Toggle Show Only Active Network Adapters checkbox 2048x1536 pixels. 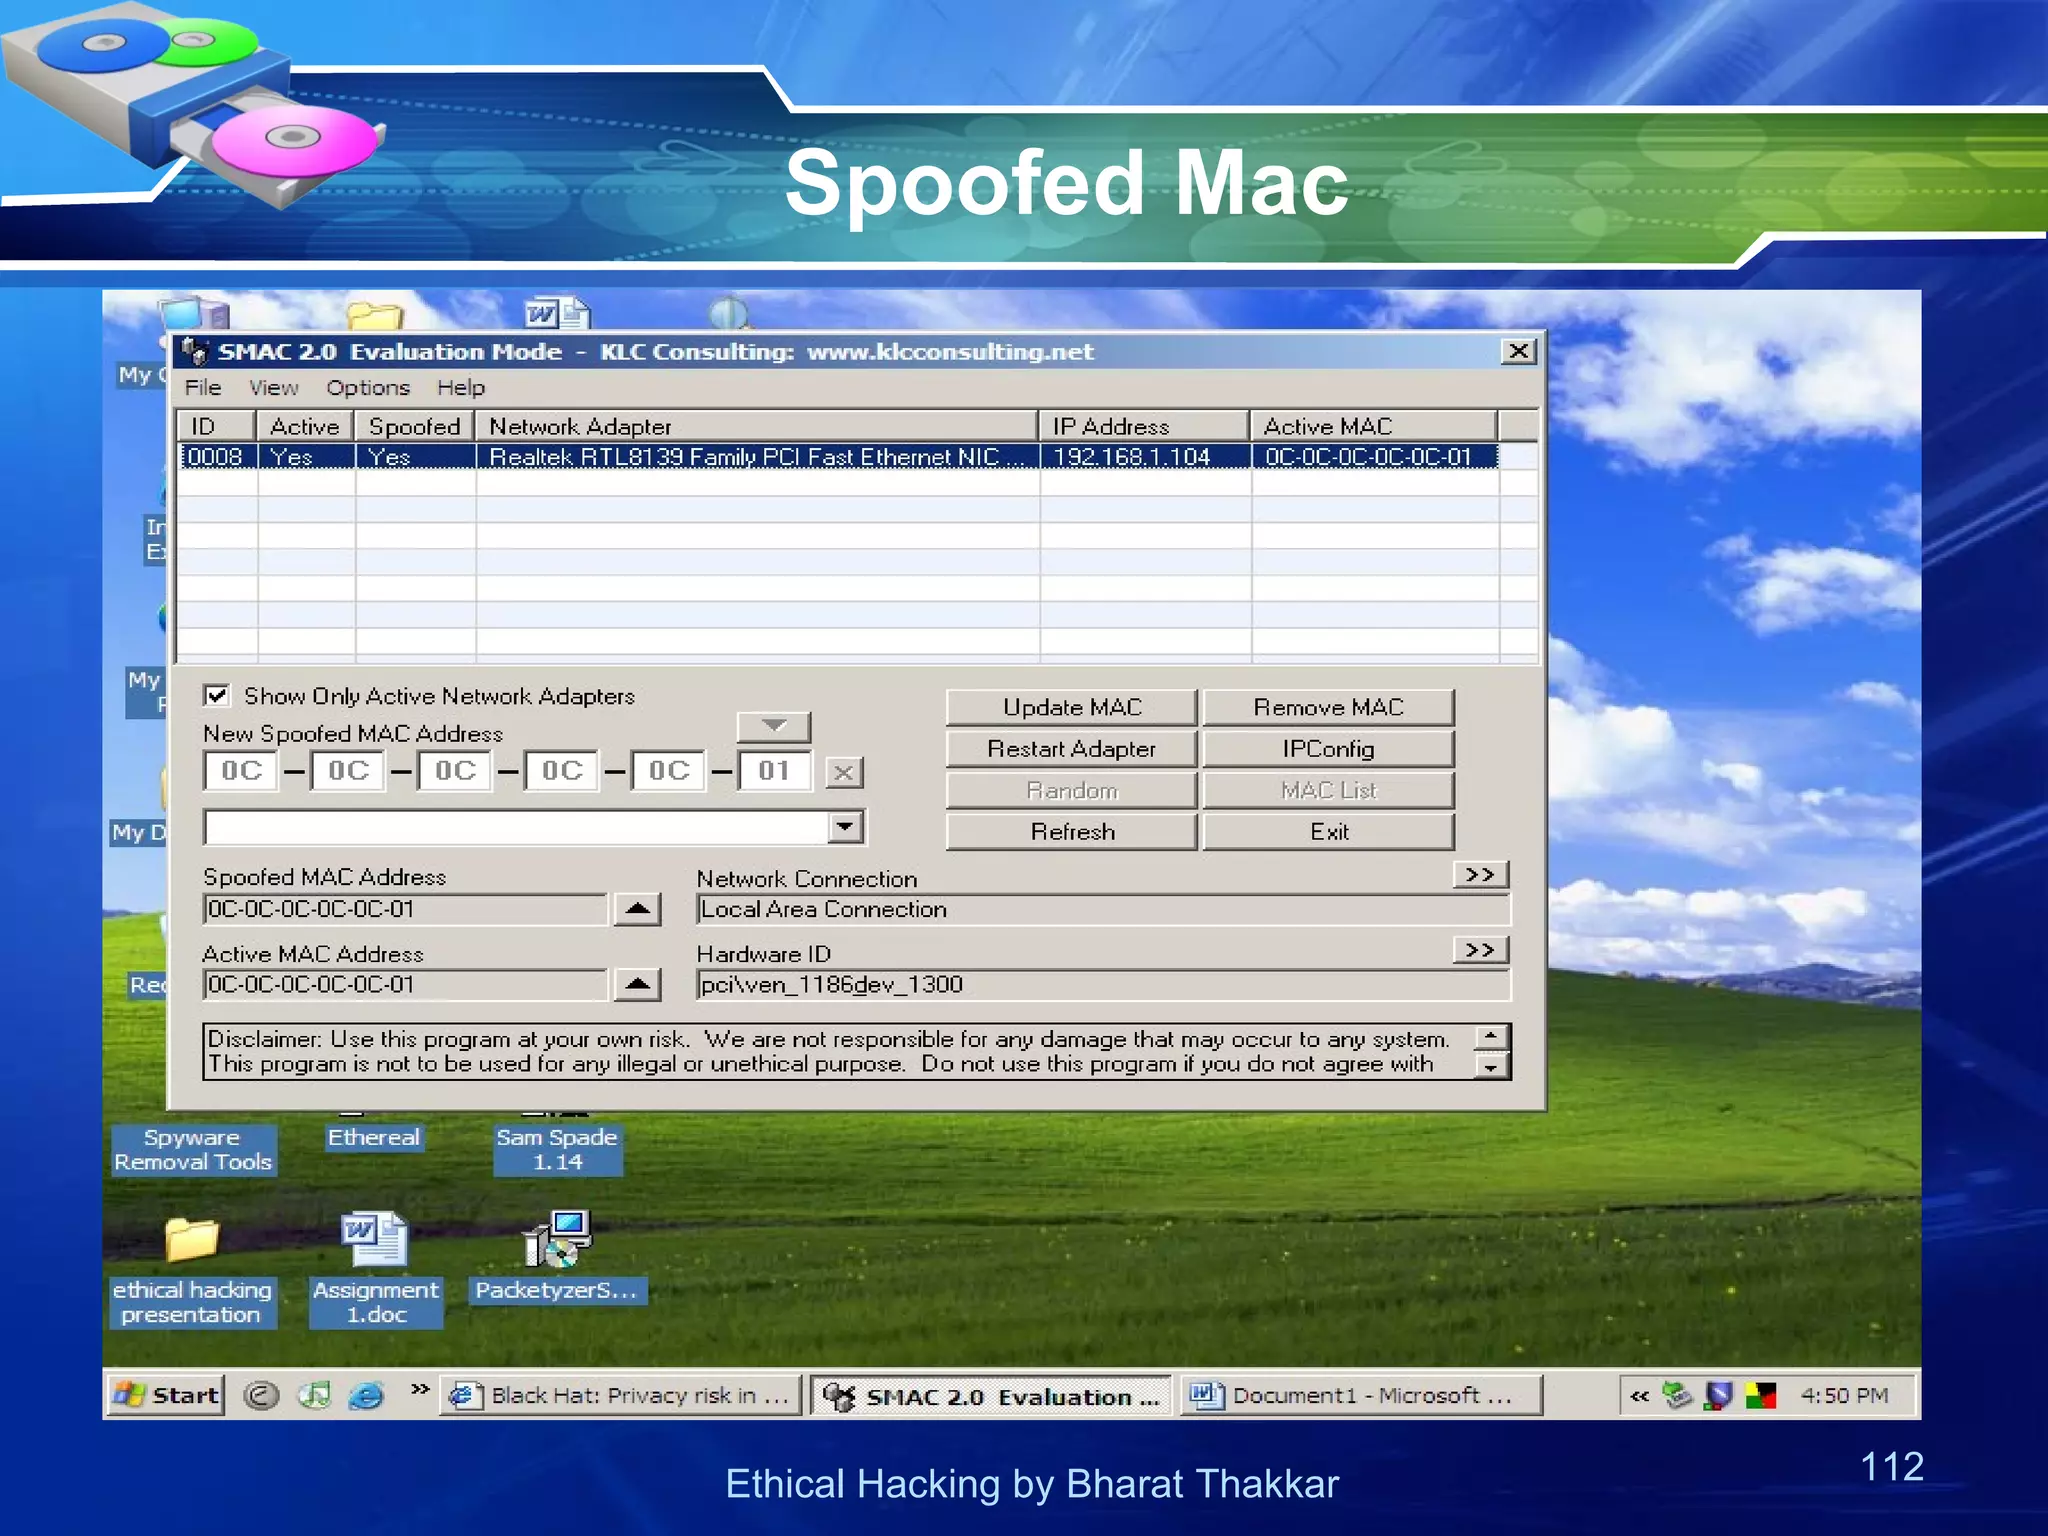(216, 695)
